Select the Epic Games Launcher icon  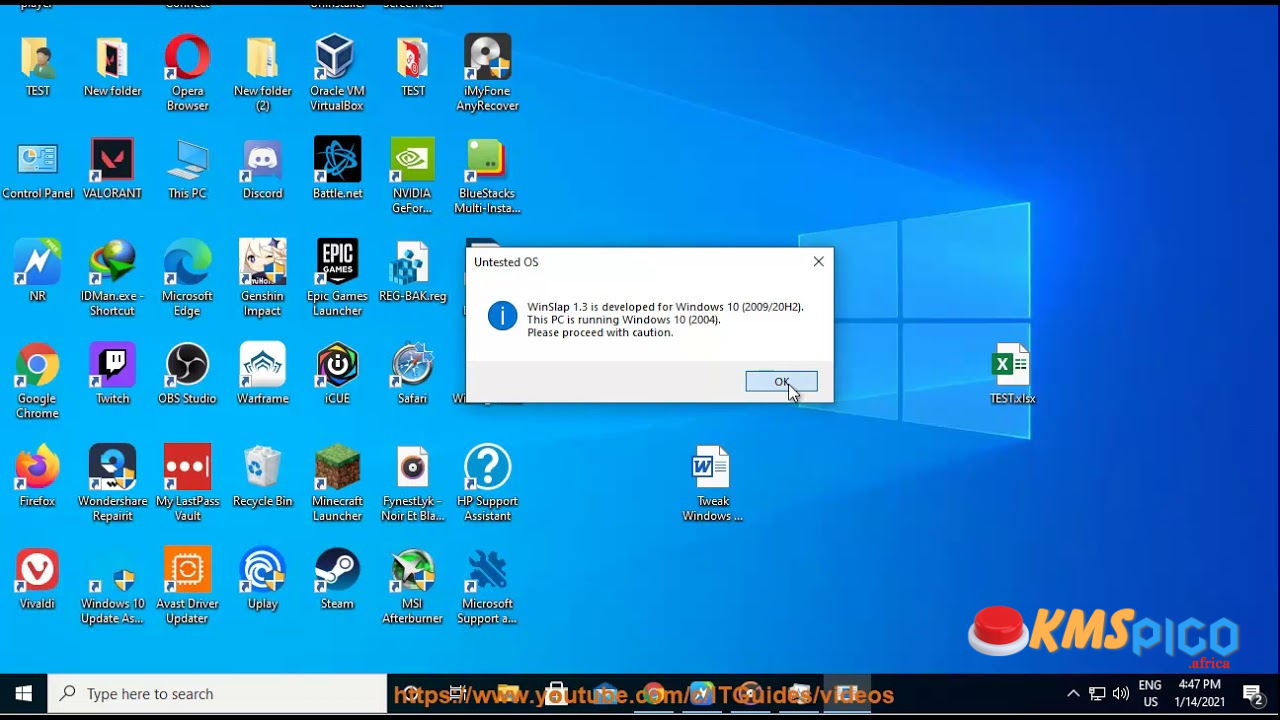coord(337,279)
